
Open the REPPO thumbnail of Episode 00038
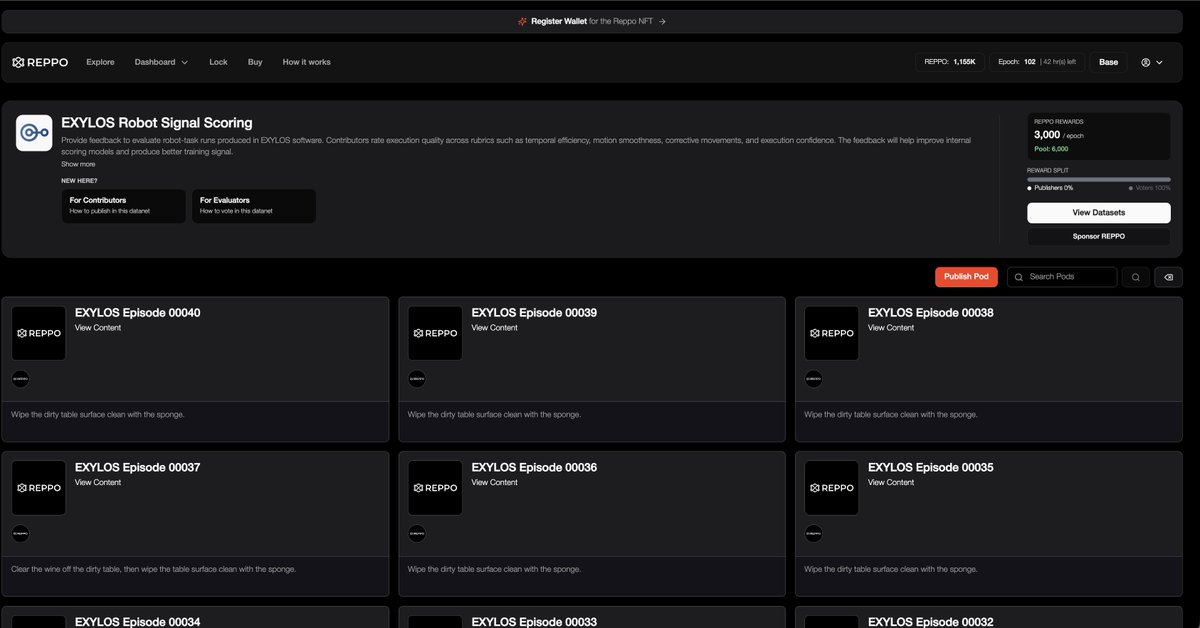832,333
